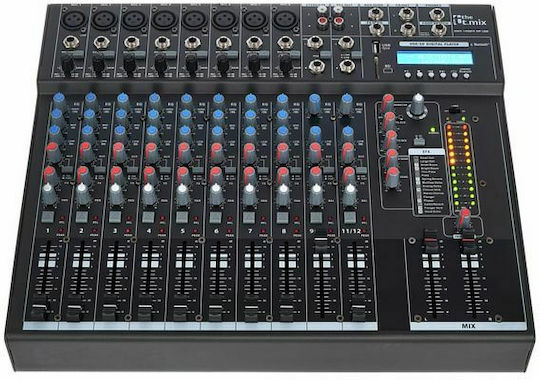
Task: Select the channel 6 quarter-inch line jack
Action: pos(223,43)
